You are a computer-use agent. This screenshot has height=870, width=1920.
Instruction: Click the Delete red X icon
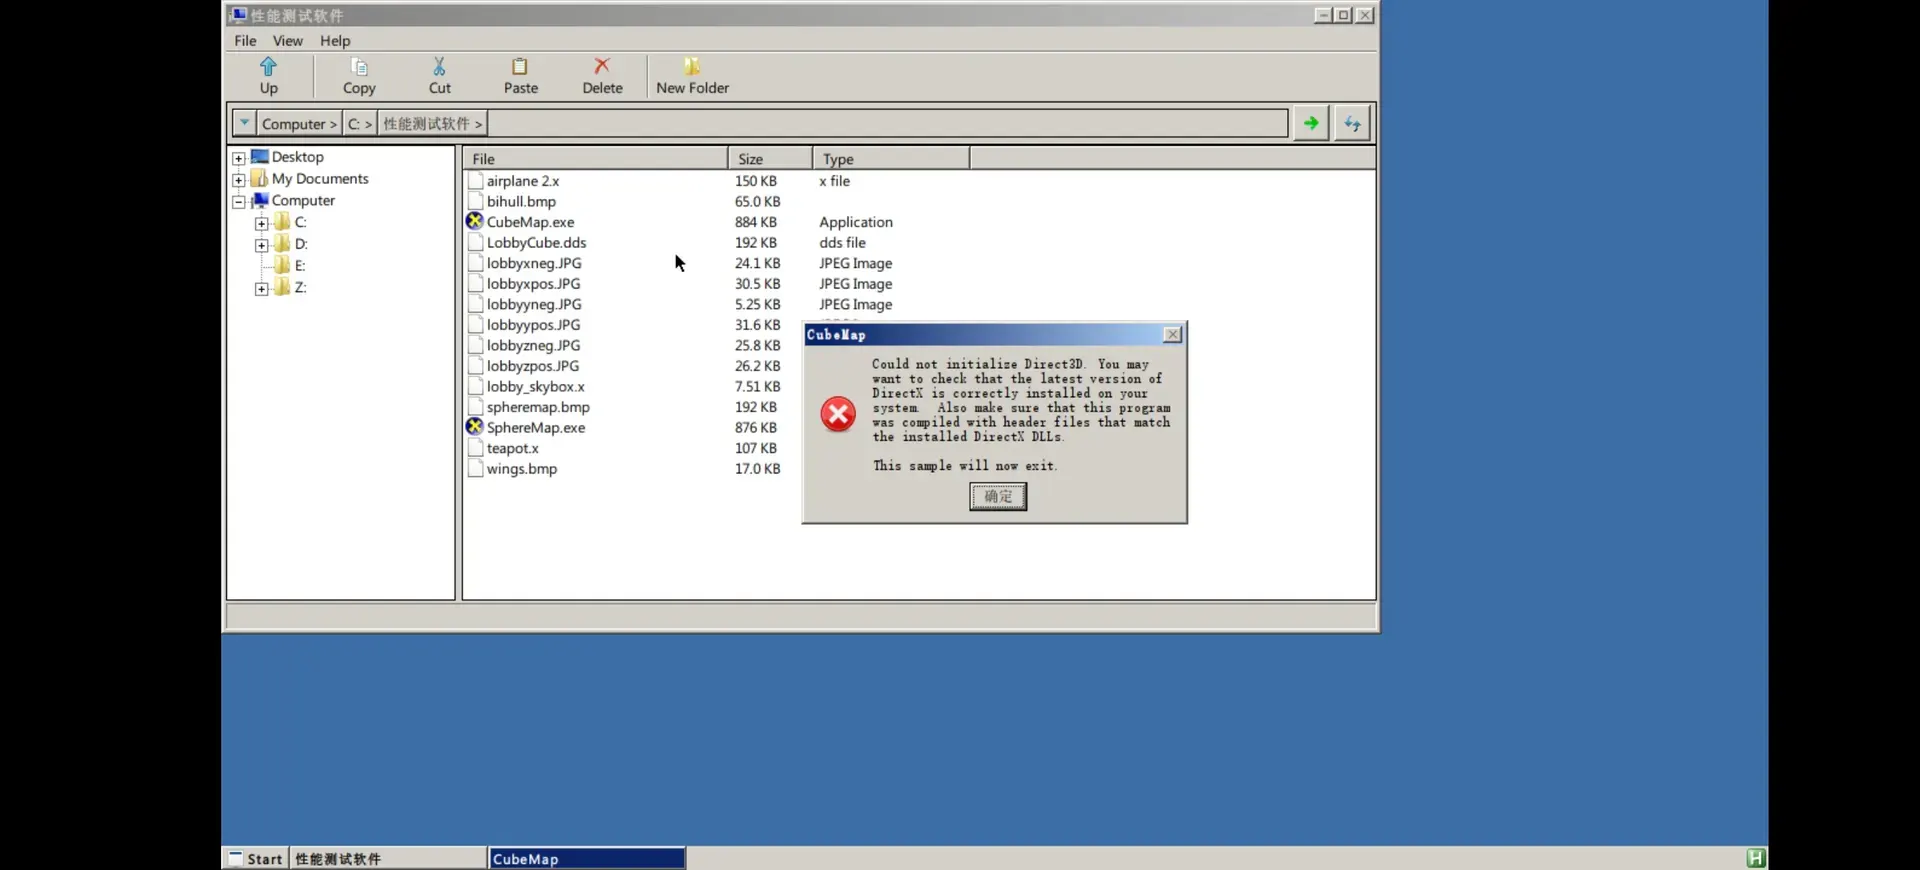pos(602,66)
